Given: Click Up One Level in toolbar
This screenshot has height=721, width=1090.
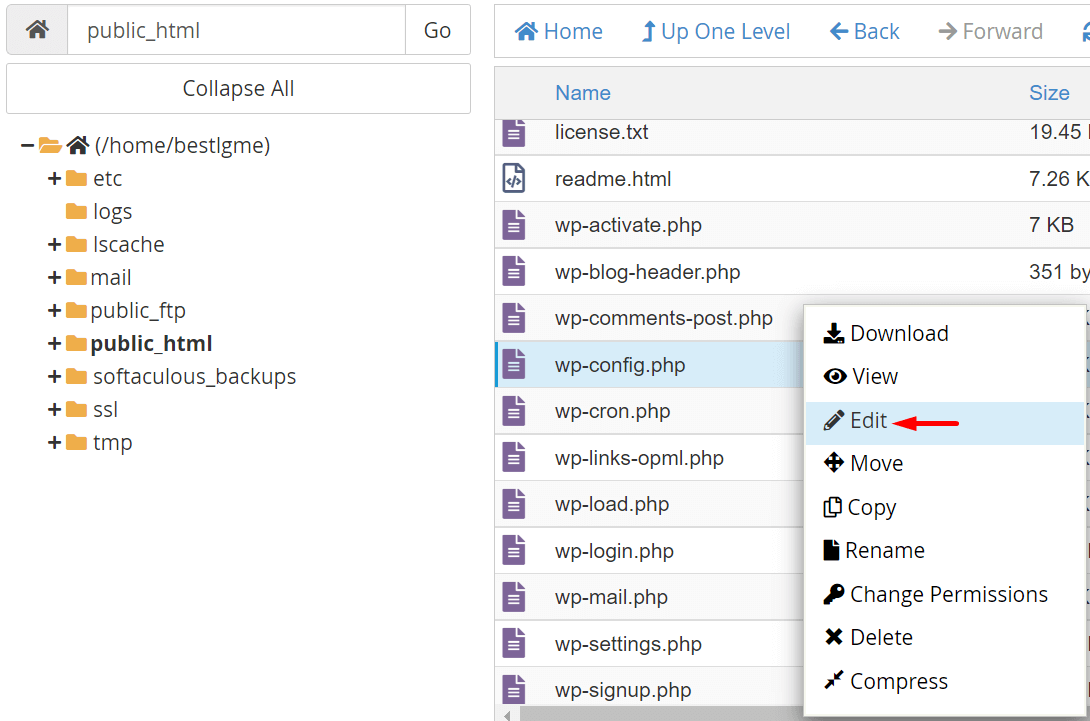Looking at the screenshot, I should [715, 31].
